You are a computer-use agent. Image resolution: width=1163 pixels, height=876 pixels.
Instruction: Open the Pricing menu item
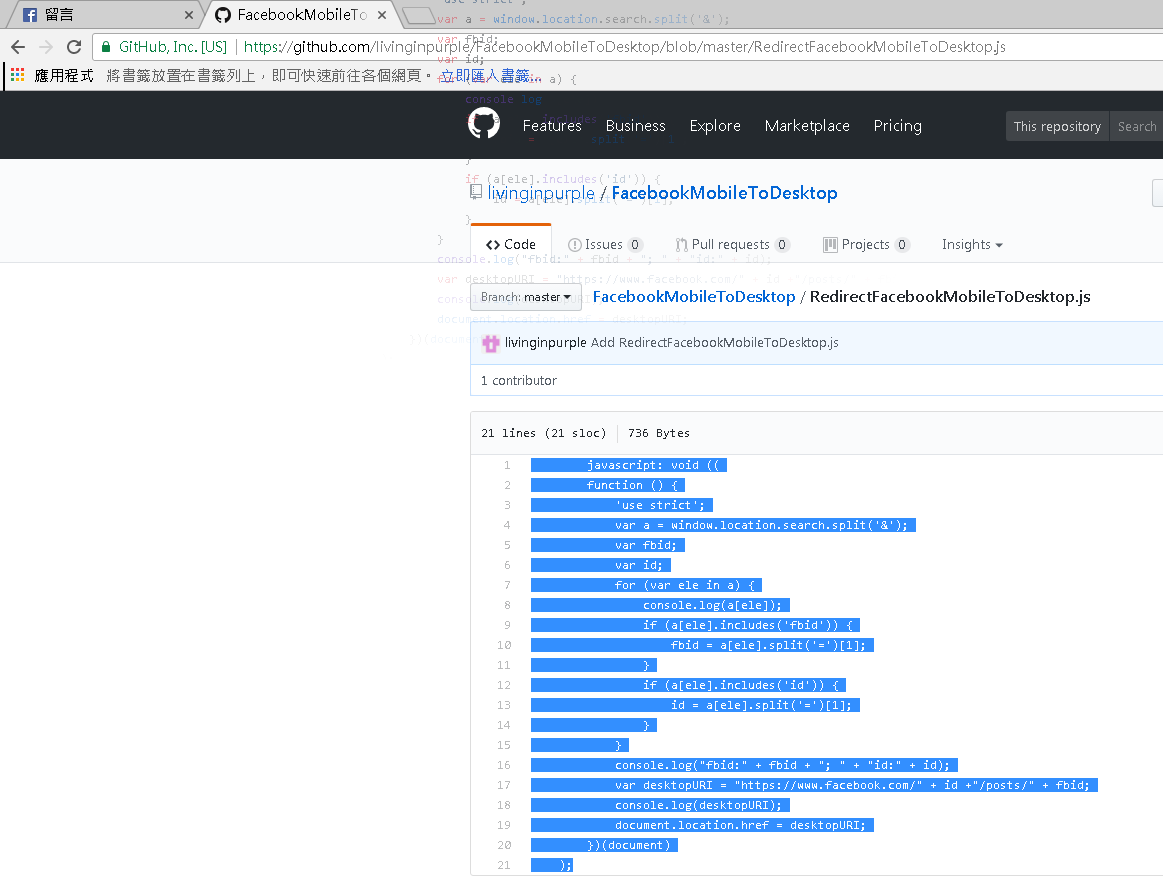[x=897, y=126]
